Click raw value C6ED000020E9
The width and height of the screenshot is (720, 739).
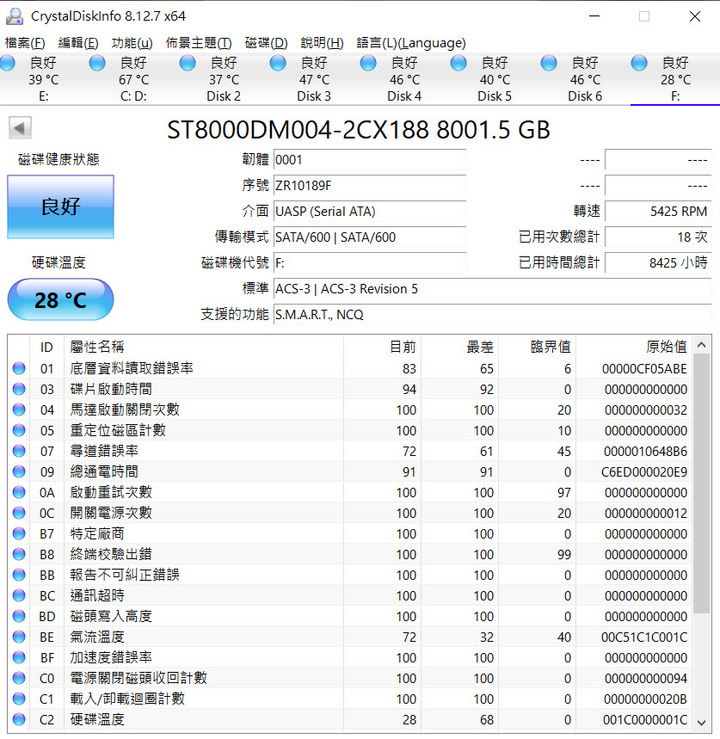point(644,472)
